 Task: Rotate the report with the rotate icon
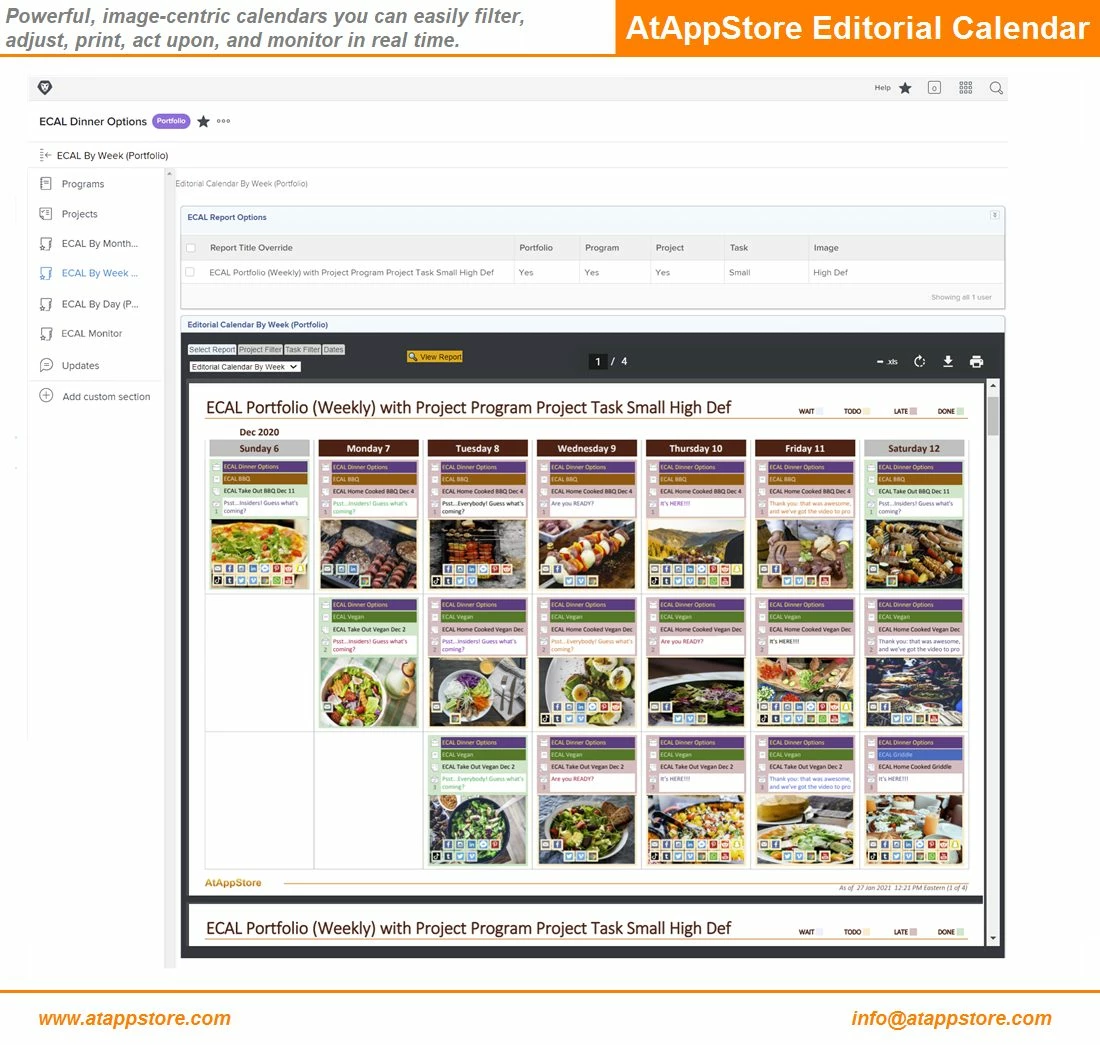[x=919, y=361]
